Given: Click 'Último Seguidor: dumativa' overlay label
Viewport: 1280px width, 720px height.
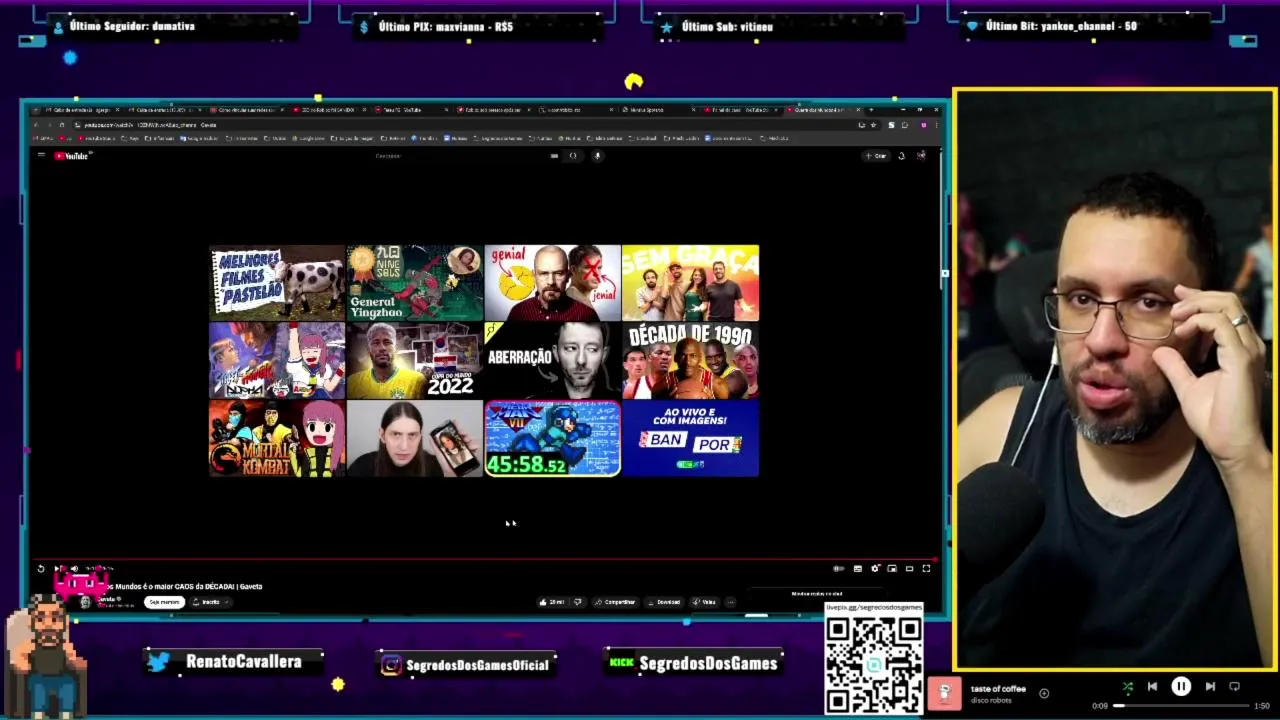Looking at the screenshot, I should click(132, 26).
